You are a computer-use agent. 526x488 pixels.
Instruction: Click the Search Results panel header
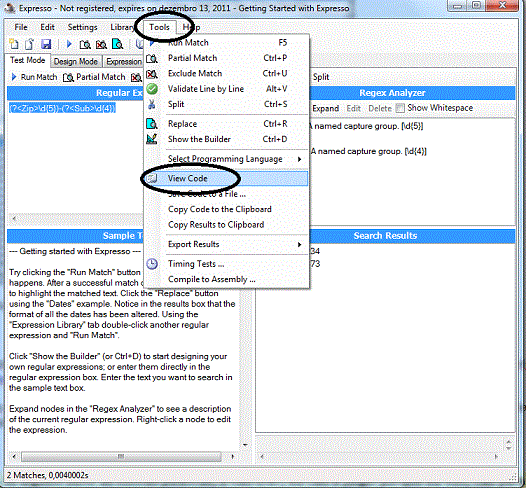[x=412, y=236]
